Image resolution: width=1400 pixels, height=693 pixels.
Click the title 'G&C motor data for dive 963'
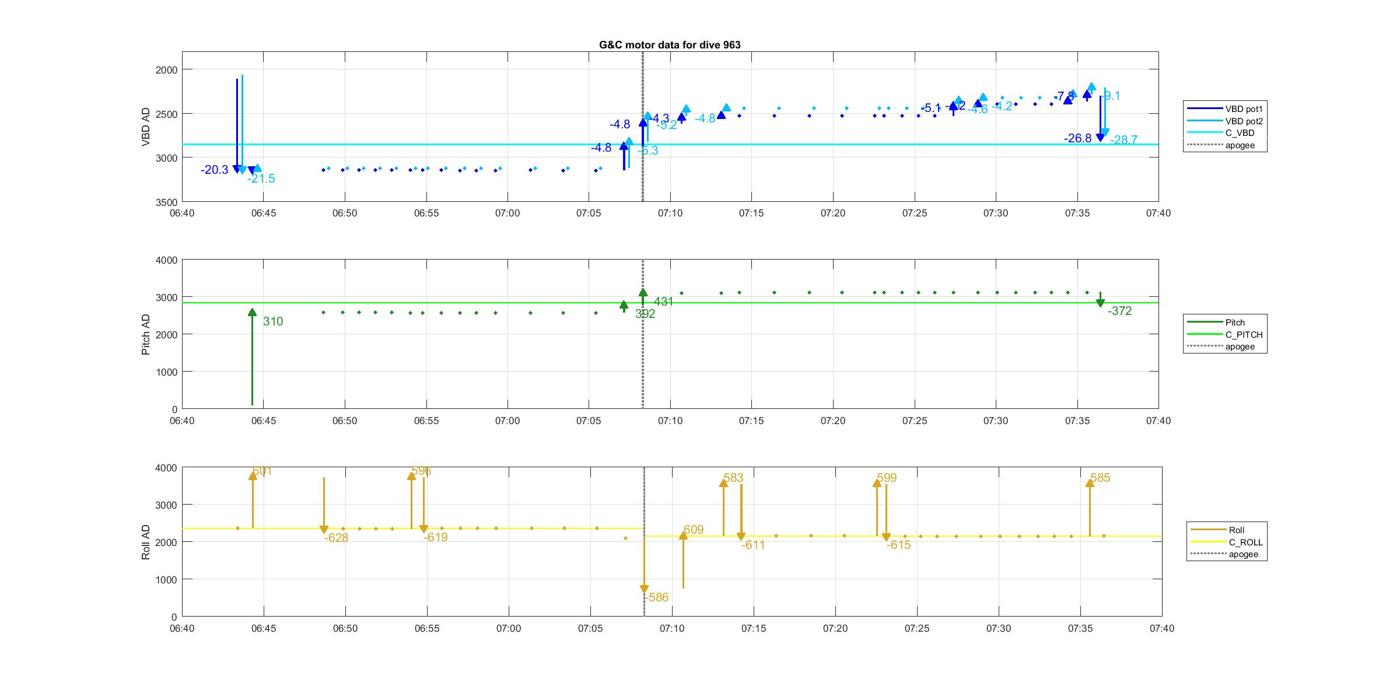[669, 45]
